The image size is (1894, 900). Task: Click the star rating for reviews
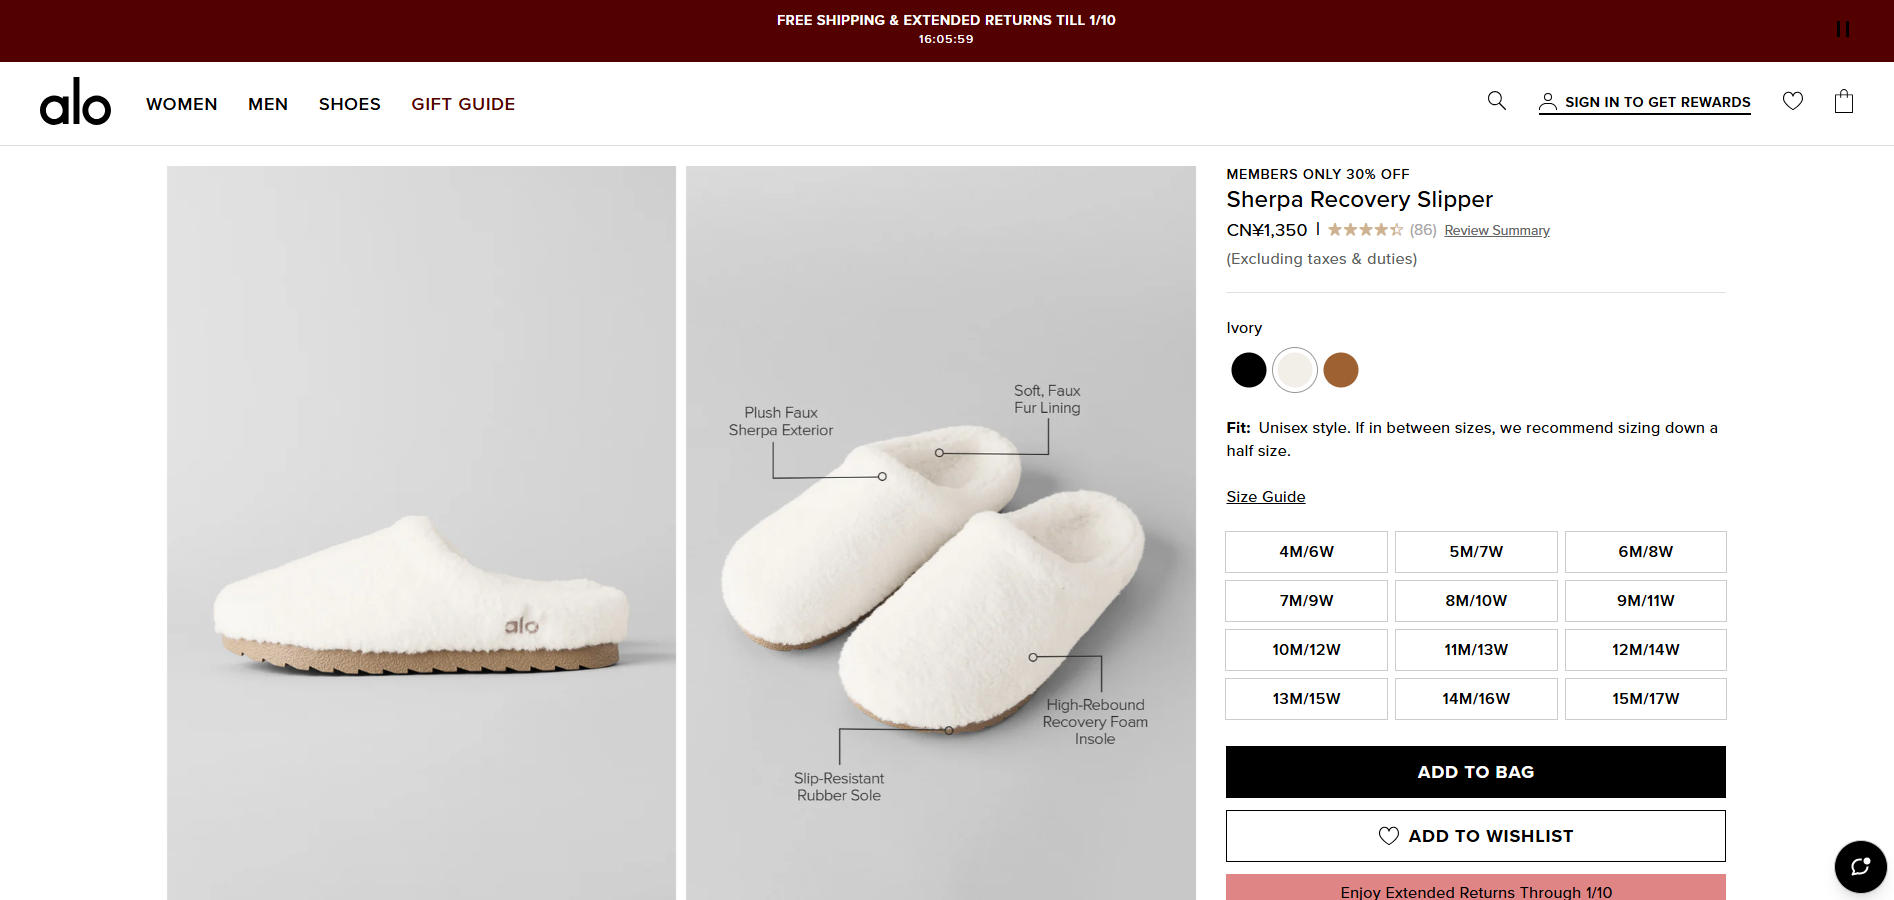point(1365,230)
